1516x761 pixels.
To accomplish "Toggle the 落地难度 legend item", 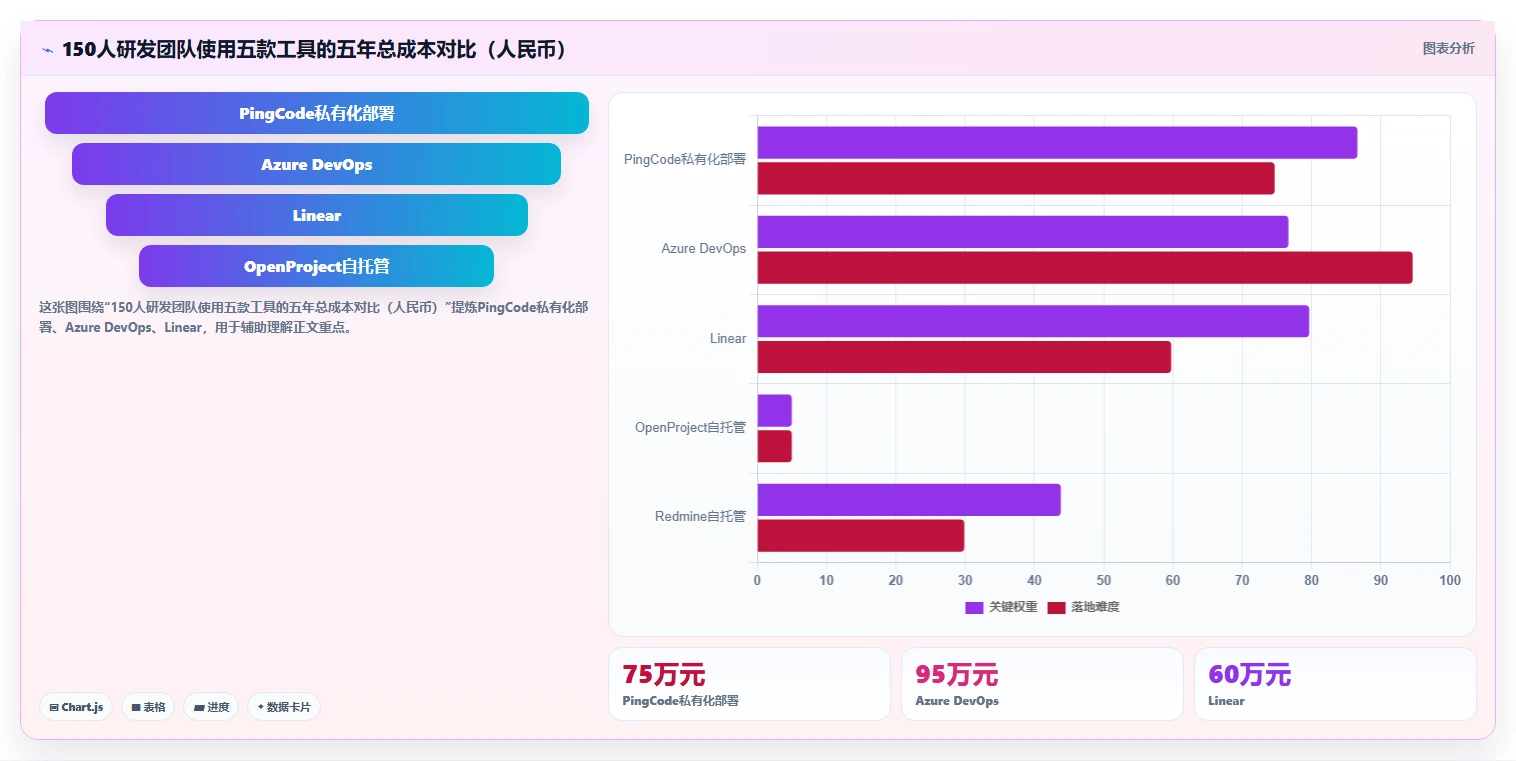I will pos(1083,607).
